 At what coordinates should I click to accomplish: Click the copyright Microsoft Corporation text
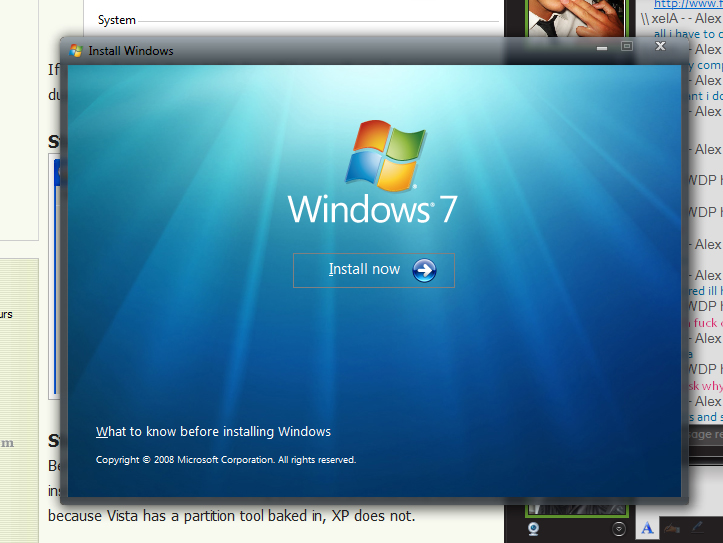[225, 460]
